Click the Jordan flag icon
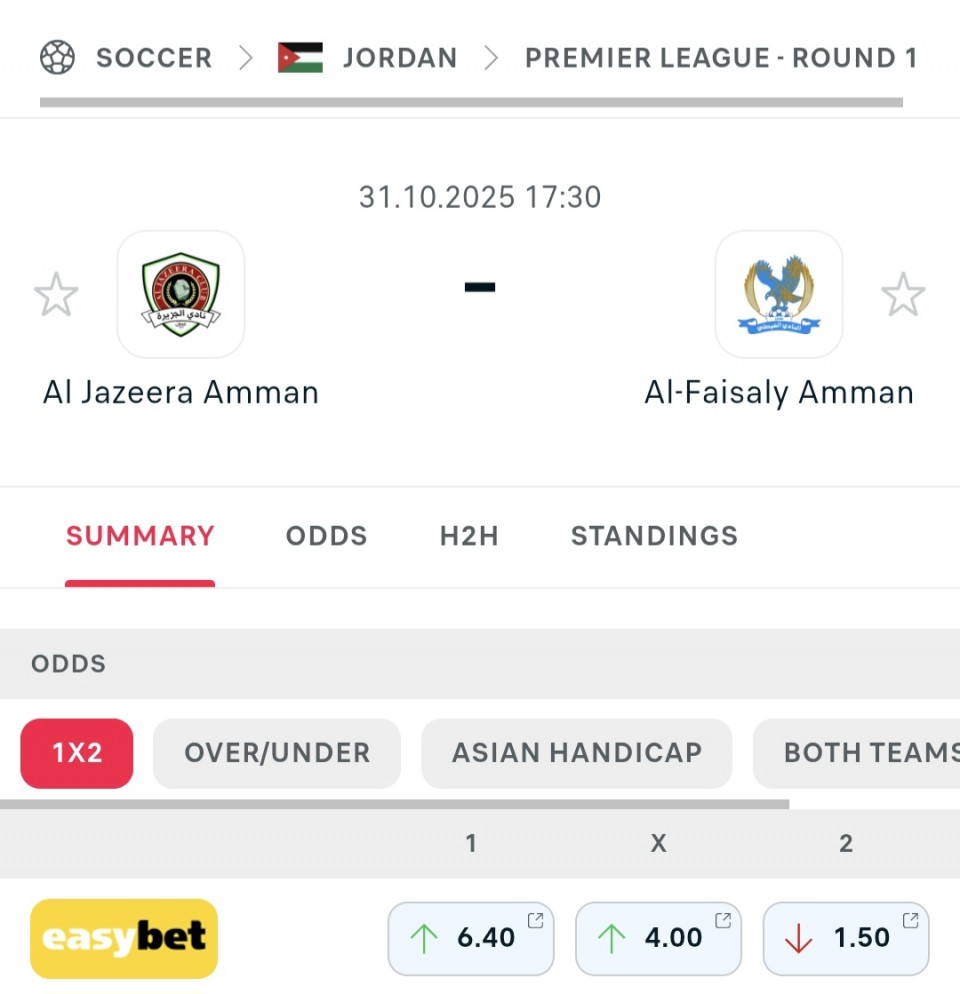960x994 pixels. pos(300,57)
